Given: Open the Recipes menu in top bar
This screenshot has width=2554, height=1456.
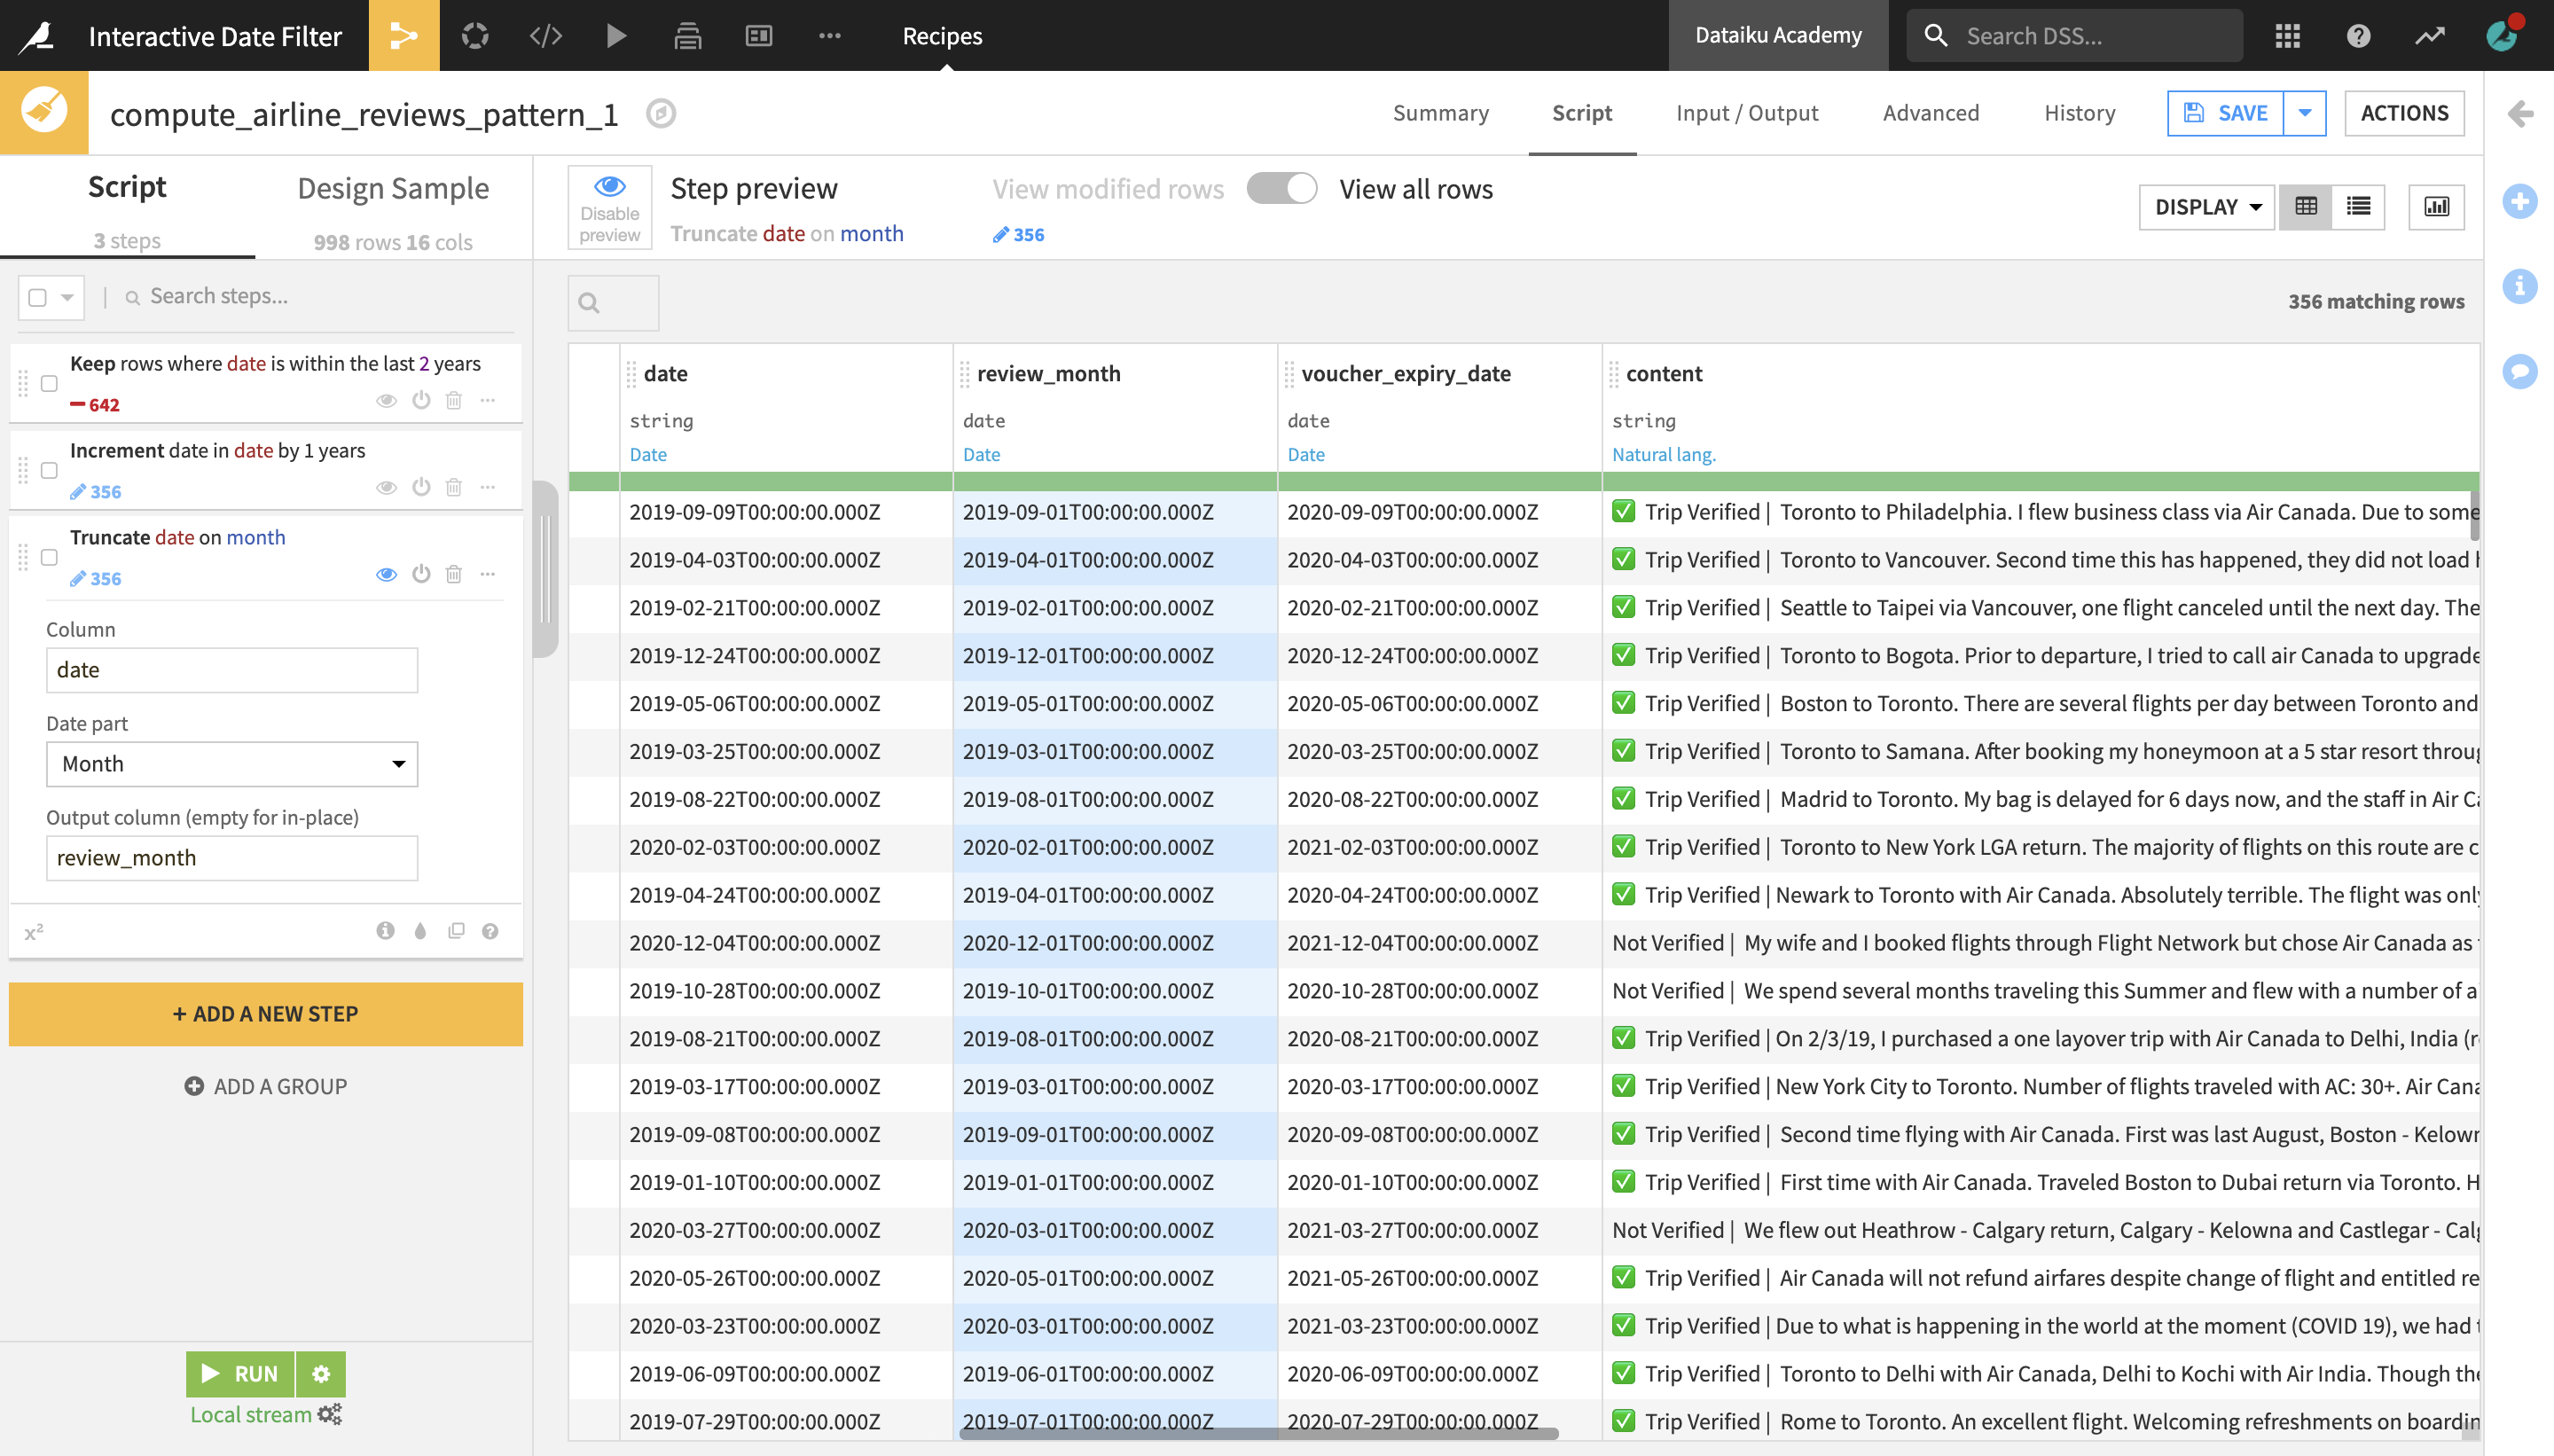Looking at the screenshot, I should coord(942,36).
